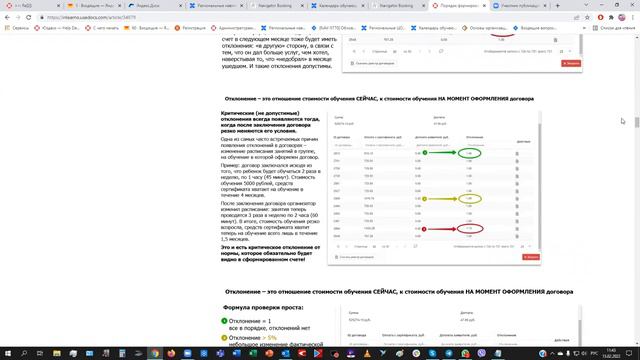
Task: Open the Региональные ЦО... bookmark
Action: [x=383, y=28]
